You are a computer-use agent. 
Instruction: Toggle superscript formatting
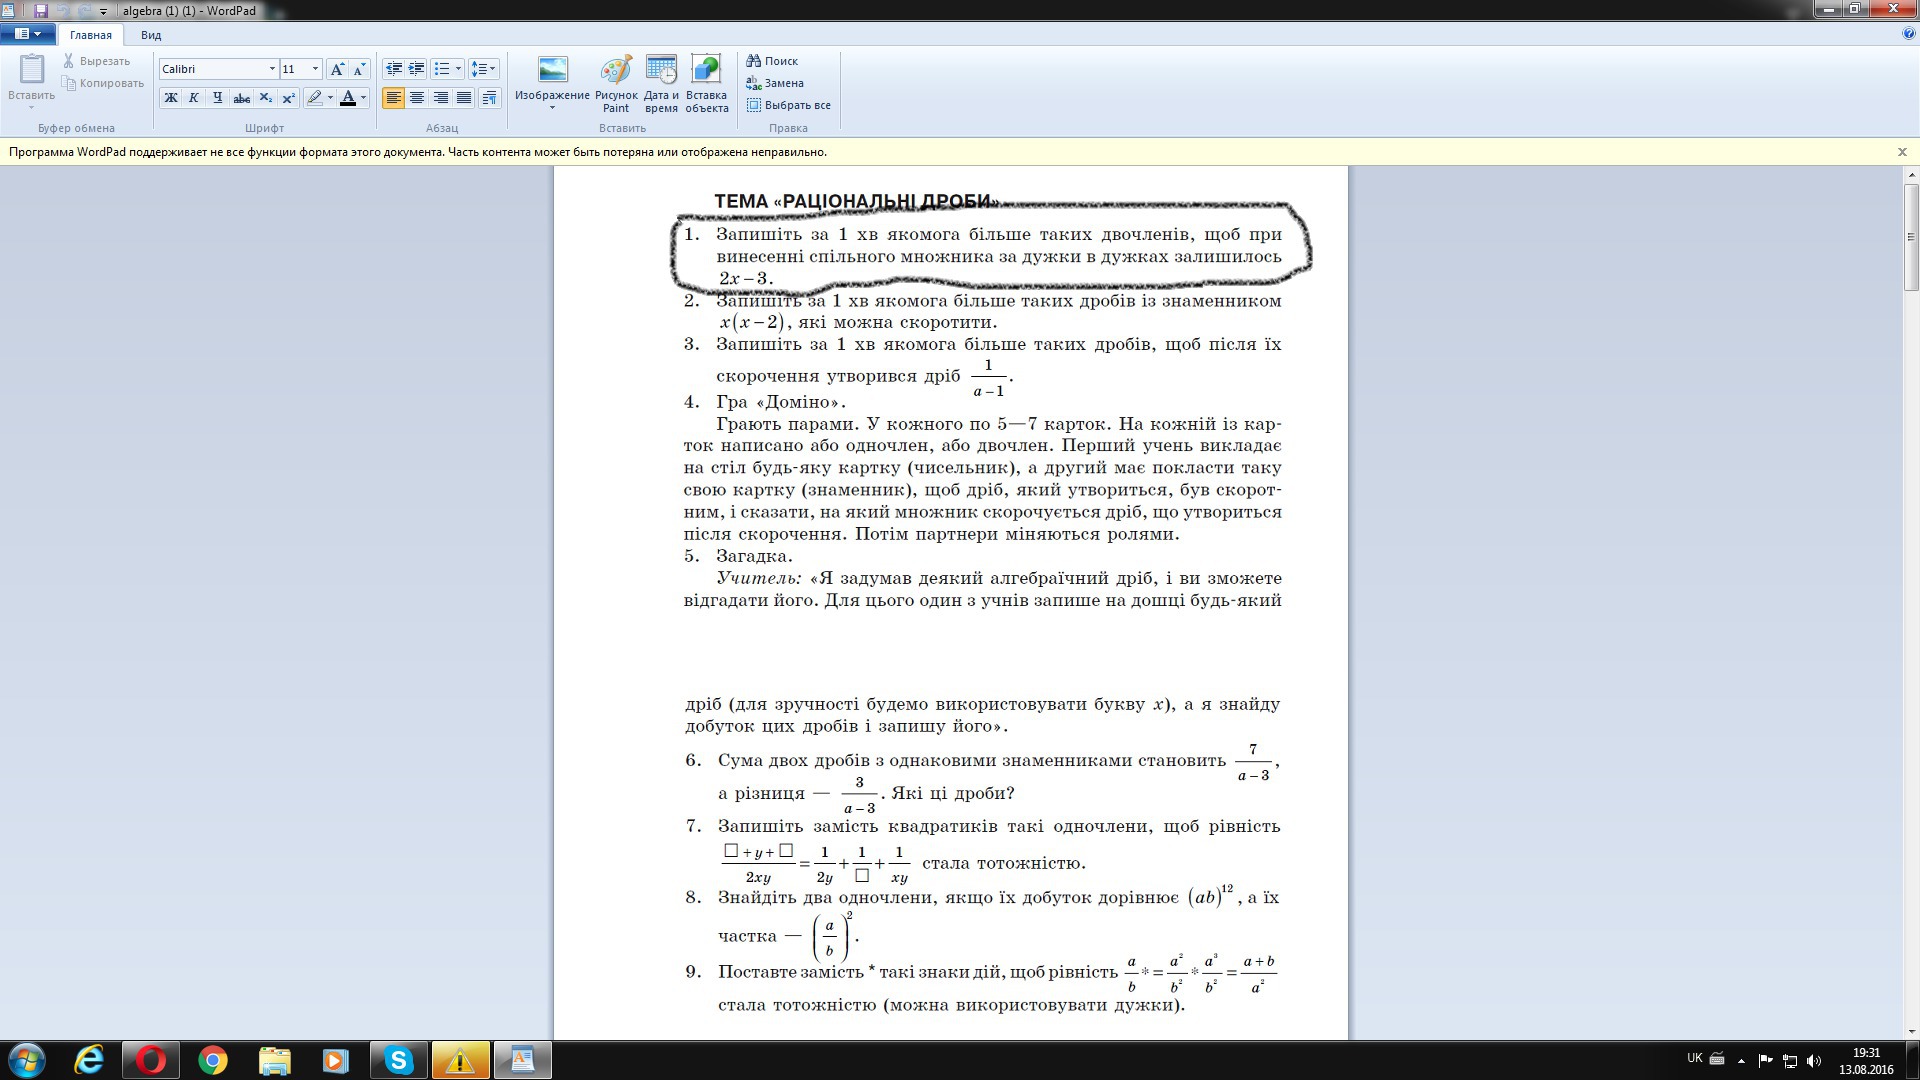pyautogui.click(x=288, y=98)
